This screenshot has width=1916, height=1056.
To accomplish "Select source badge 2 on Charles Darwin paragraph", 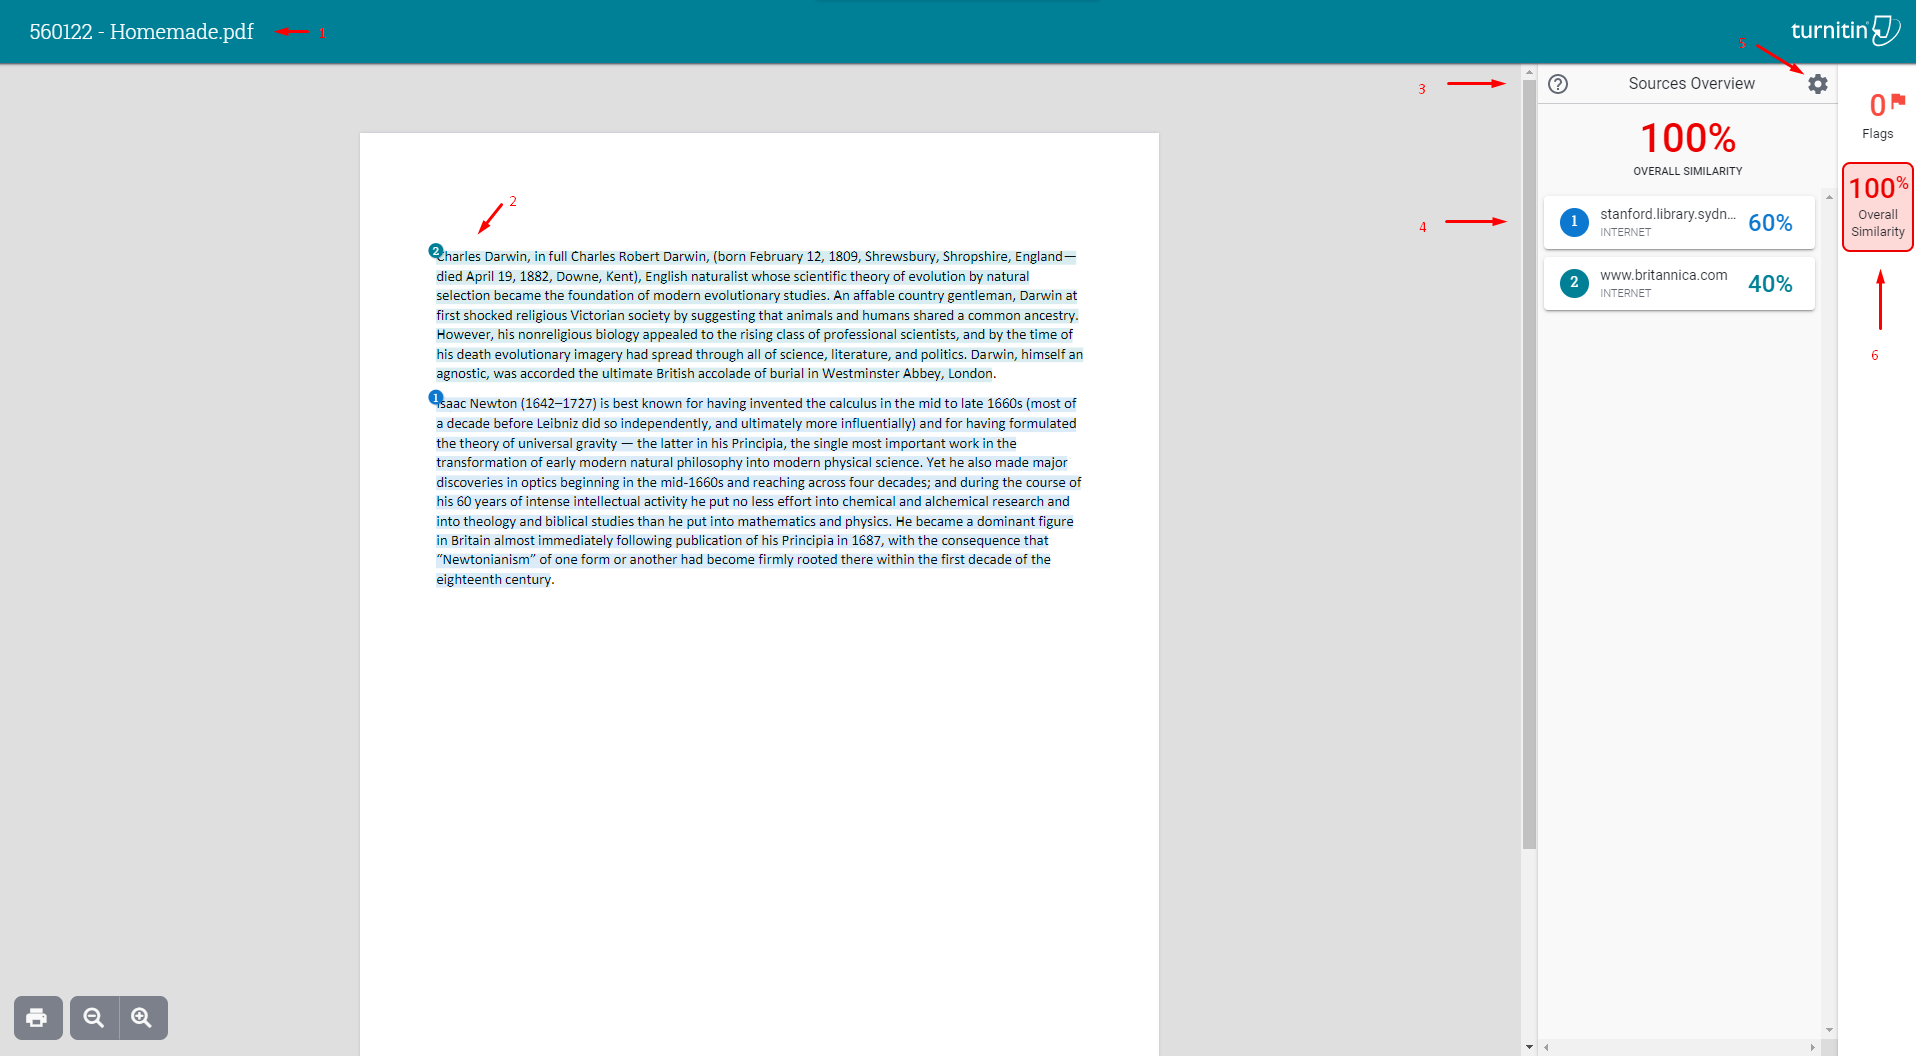I will (435, 250).
